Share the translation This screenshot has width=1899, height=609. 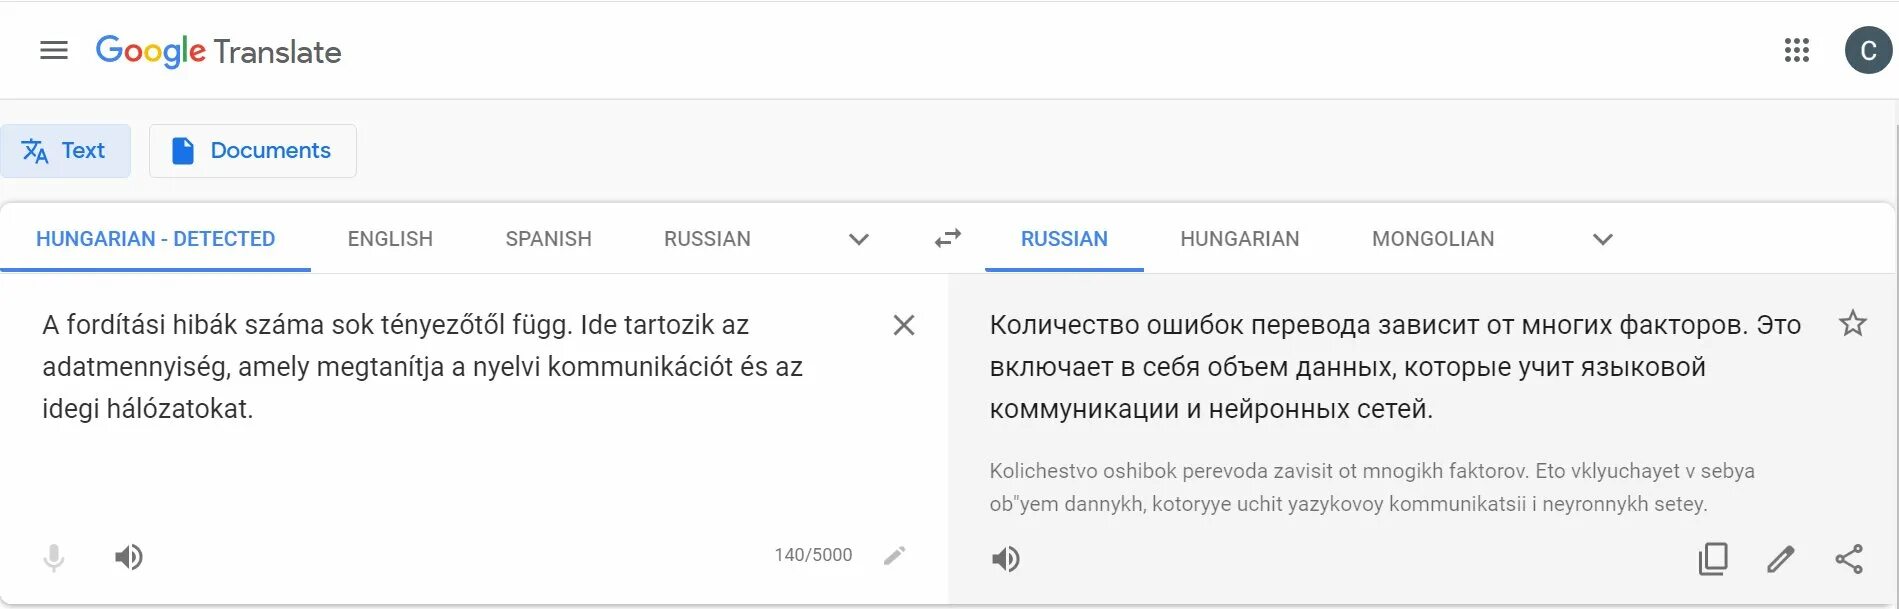(x=1849, y=558)
